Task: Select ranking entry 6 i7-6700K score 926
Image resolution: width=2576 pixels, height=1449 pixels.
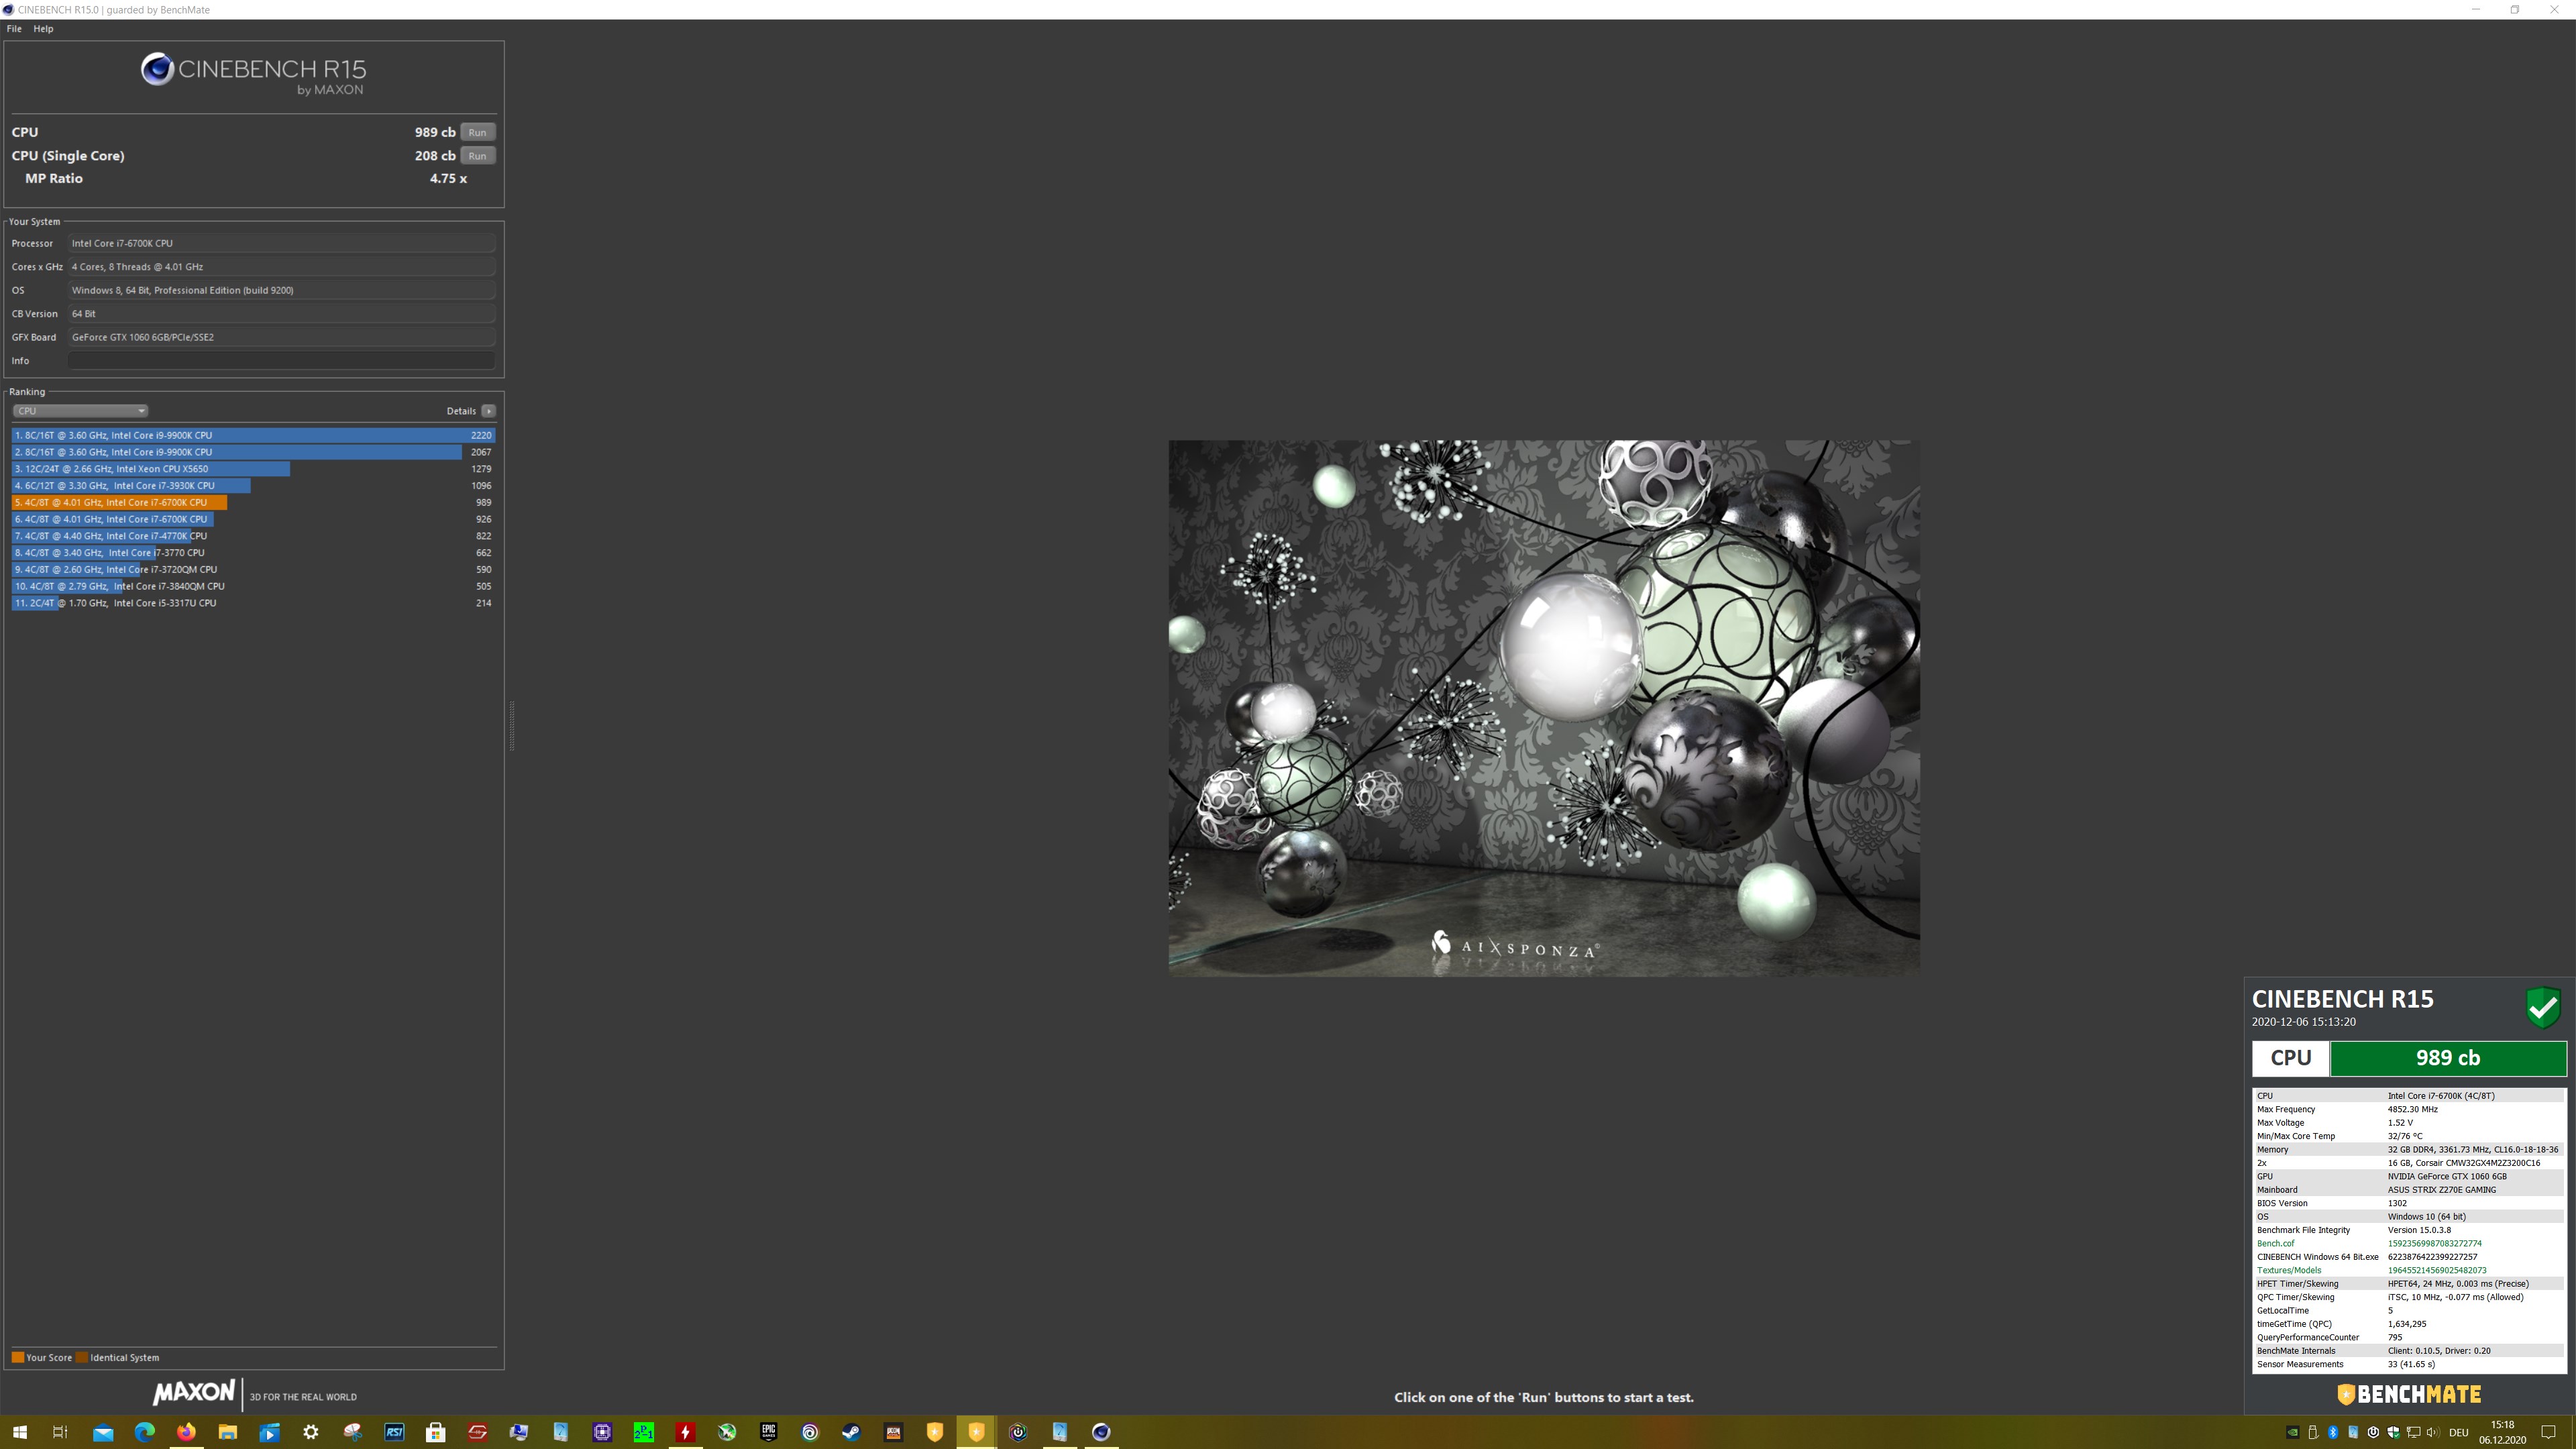Action: [253, 519]
